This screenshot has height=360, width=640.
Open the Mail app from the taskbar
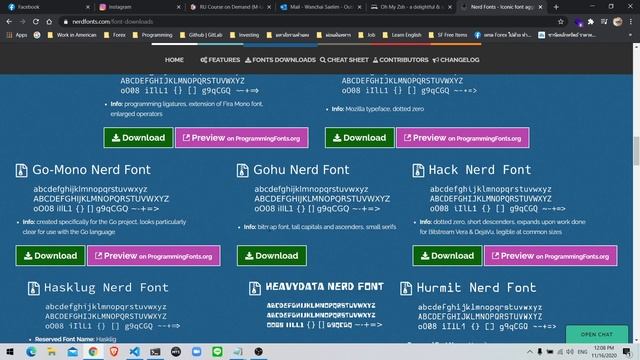(73, 351)
